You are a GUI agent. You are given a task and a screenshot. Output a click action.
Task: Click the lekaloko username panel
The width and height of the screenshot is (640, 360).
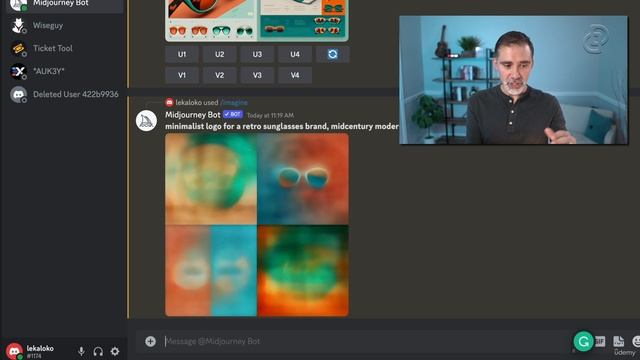[x=40, y=351]
